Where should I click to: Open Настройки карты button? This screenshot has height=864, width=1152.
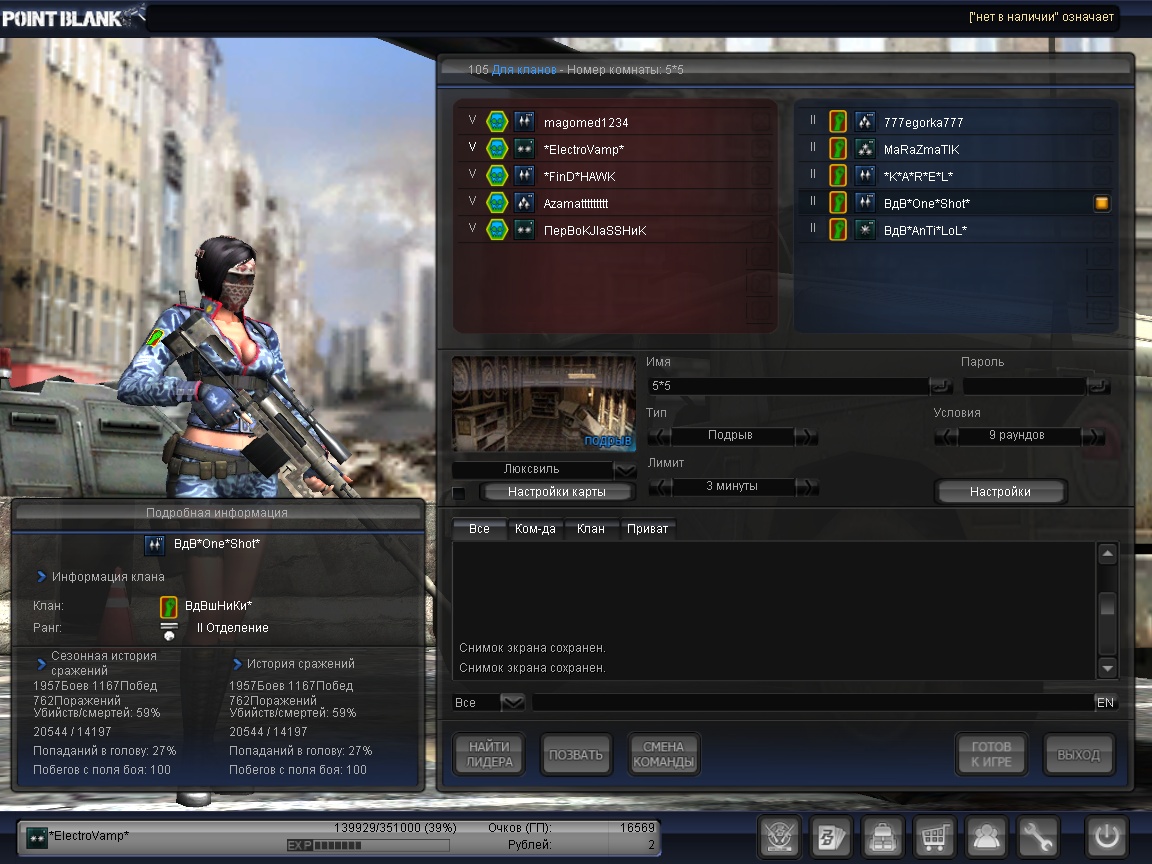click(x=557, y=492)
